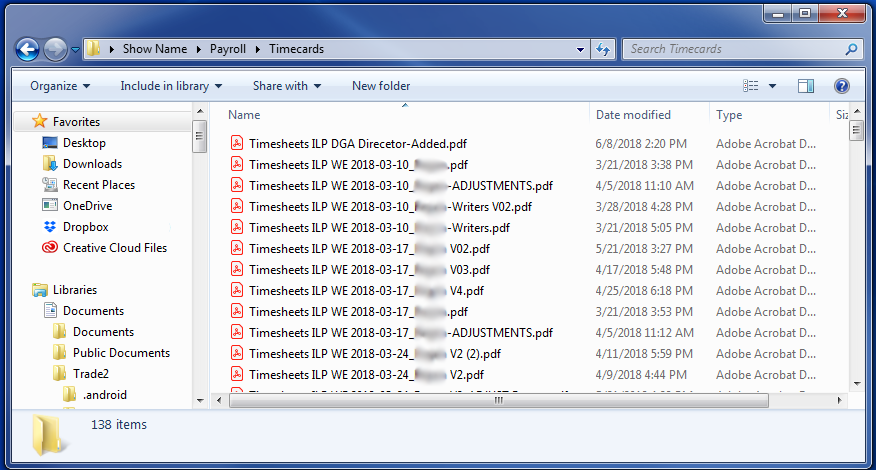Click the Dropbox icon in Favorites
The height and width of the screenshot is (470, 876).
click(50, 227)
